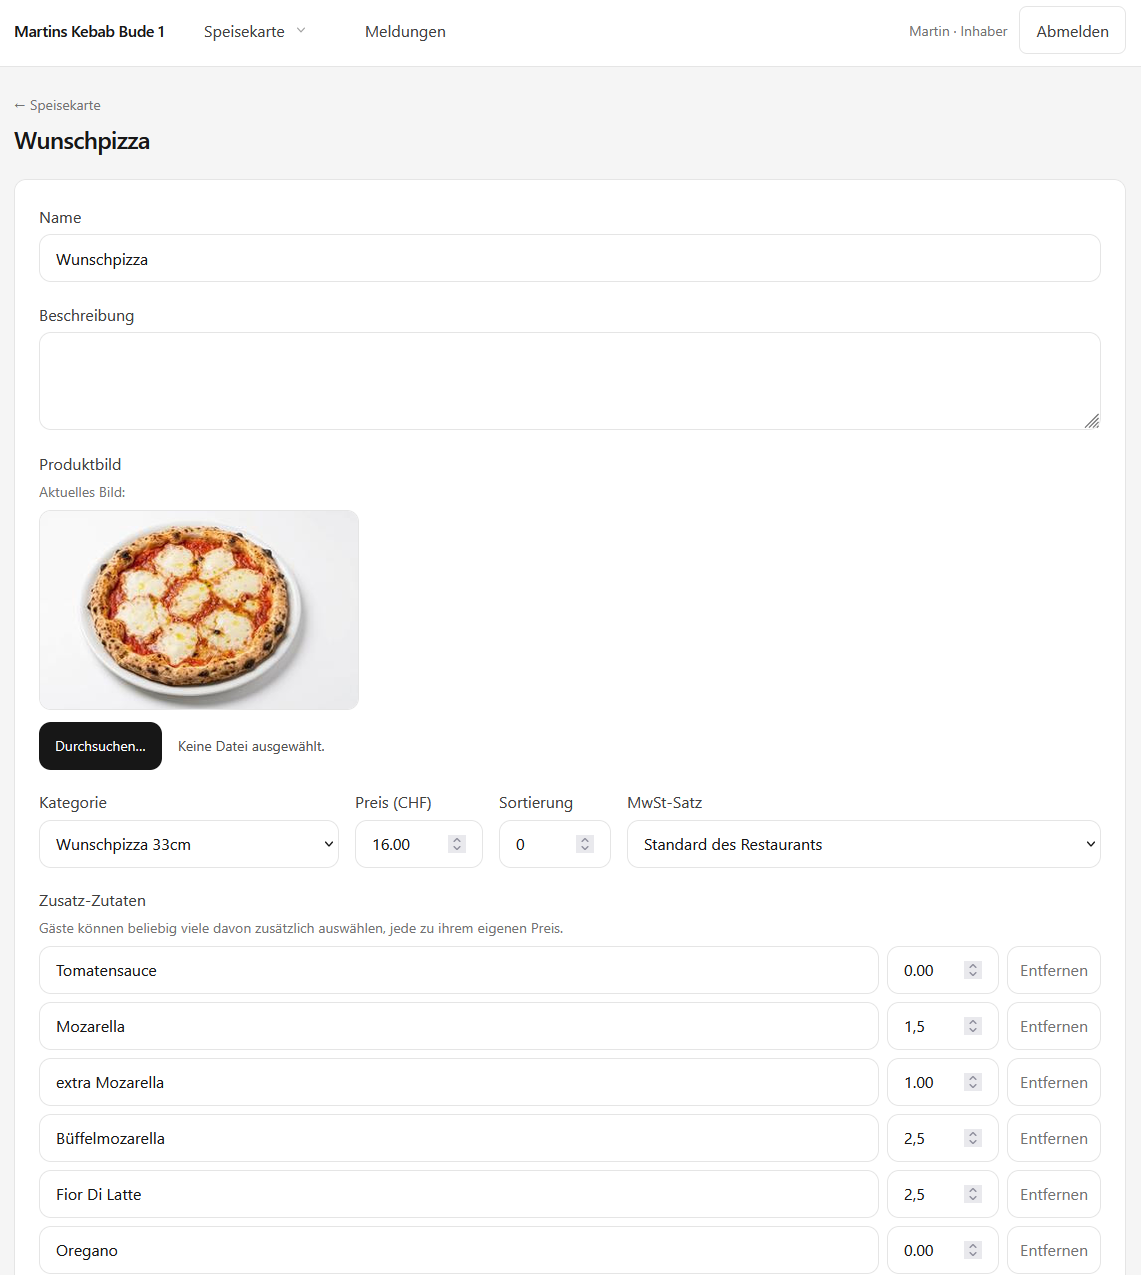This screenshot has width=1141, height=1275.
Task: Click the Produktbild label
Action: [80, 464]
